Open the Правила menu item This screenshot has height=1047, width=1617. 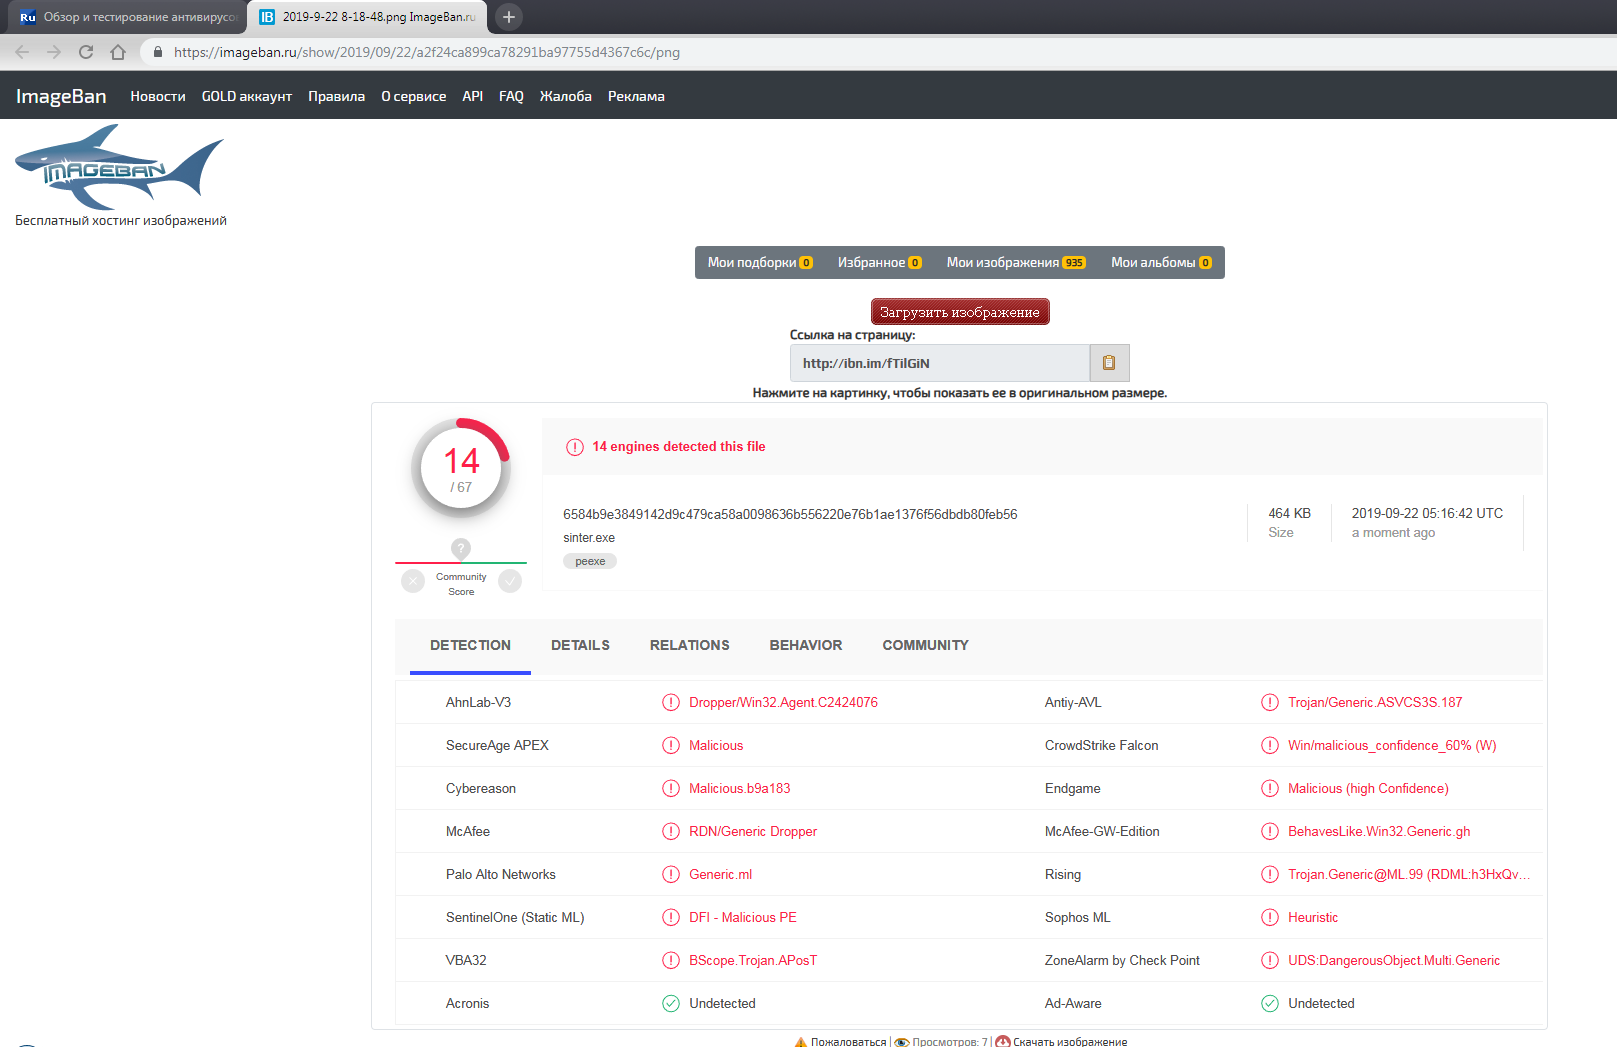(336, 96)
